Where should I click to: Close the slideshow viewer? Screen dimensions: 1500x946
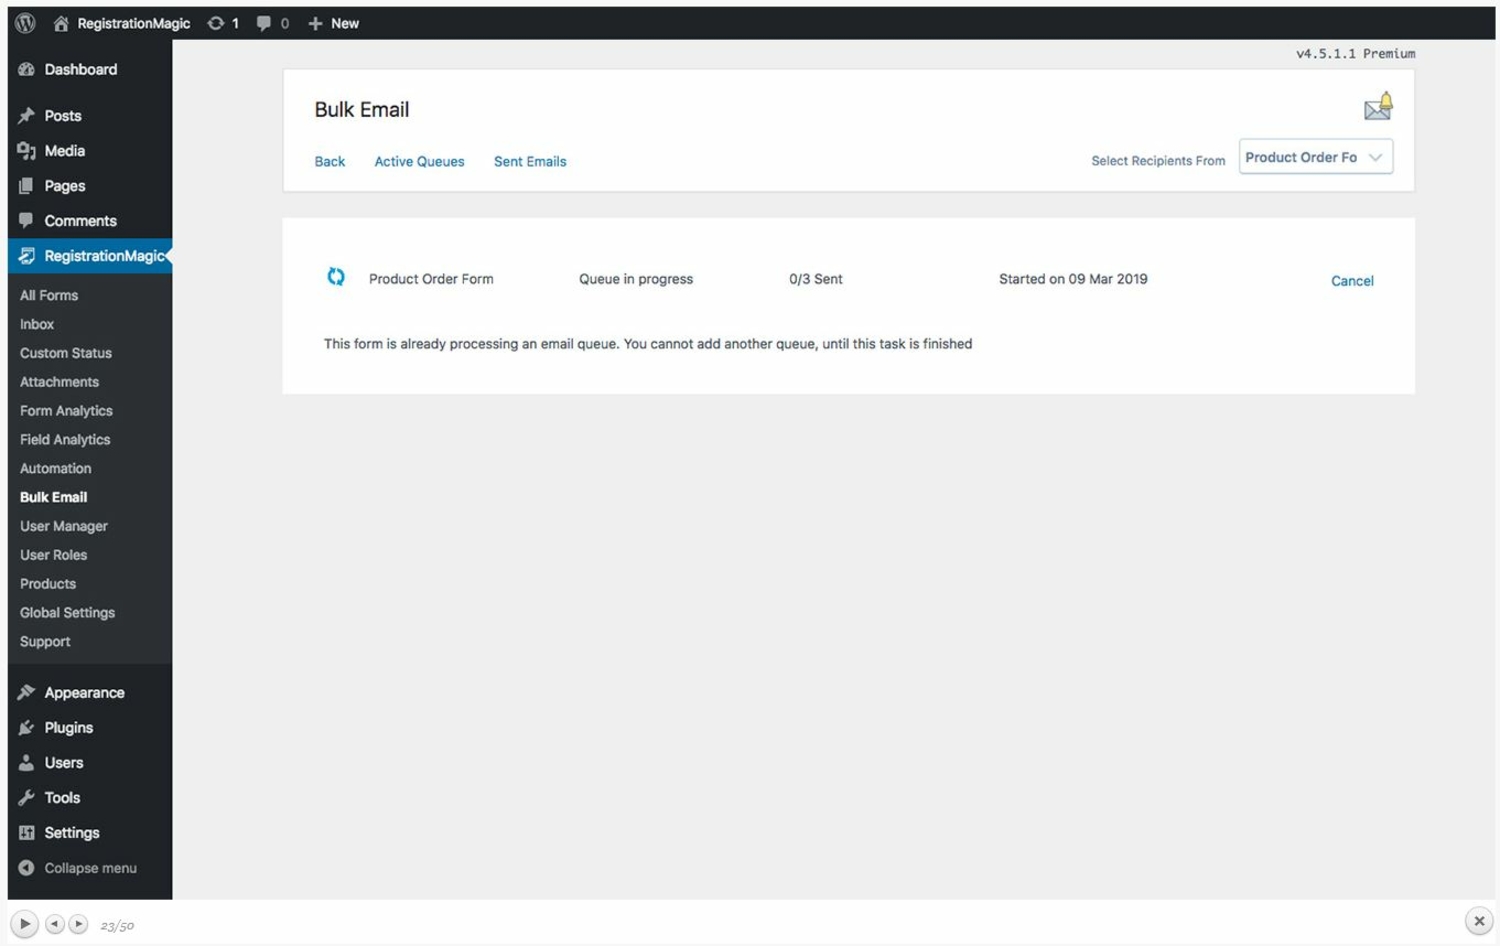pyautogui.click(x=1479, y=921)
